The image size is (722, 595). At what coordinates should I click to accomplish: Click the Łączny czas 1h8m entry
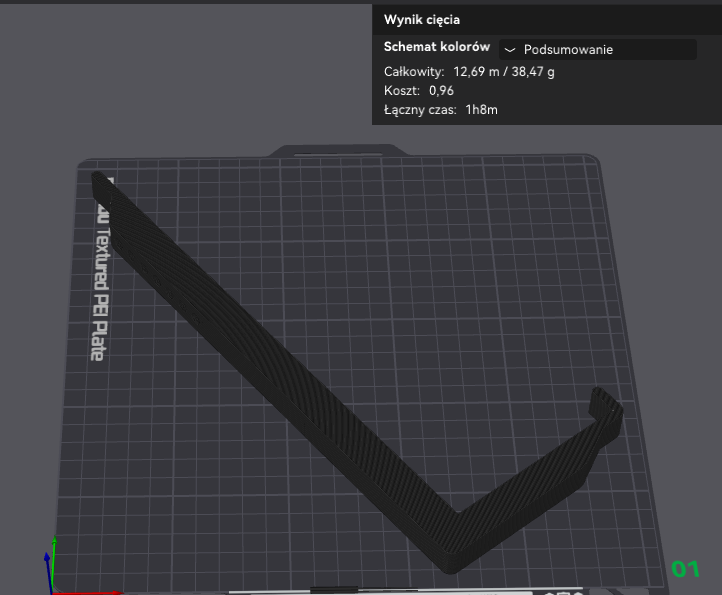click(441, 110)
